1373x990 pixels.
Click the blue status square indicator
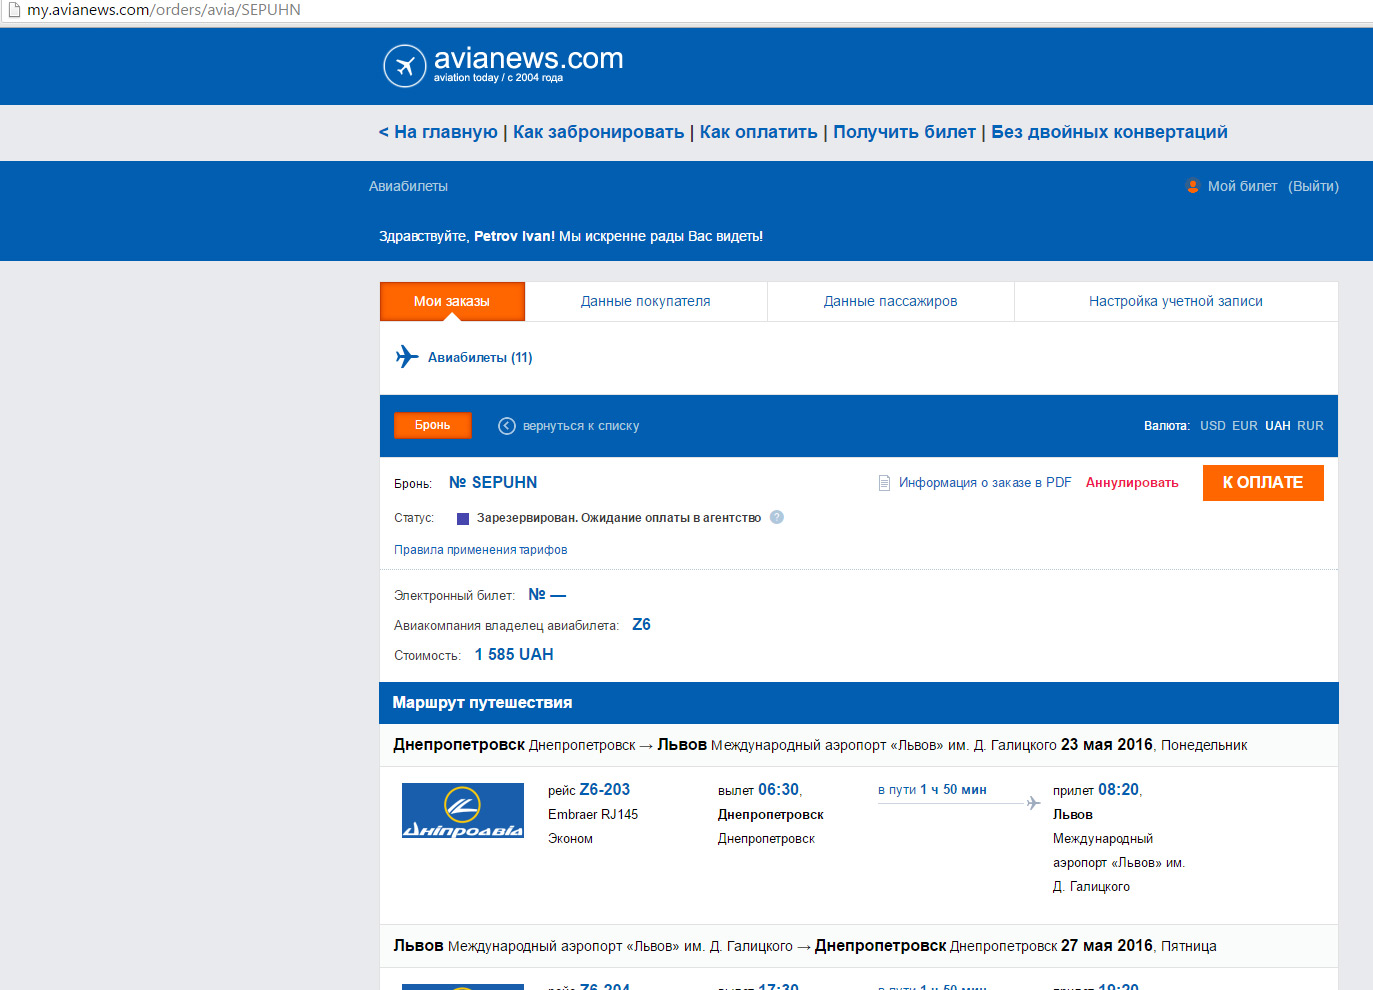[x=463, y=519]
